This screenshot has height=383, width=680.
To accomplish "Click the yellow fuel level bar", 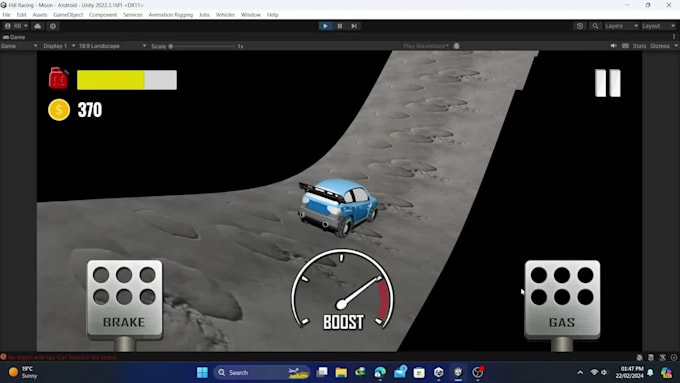I will [x=127, y=80].
